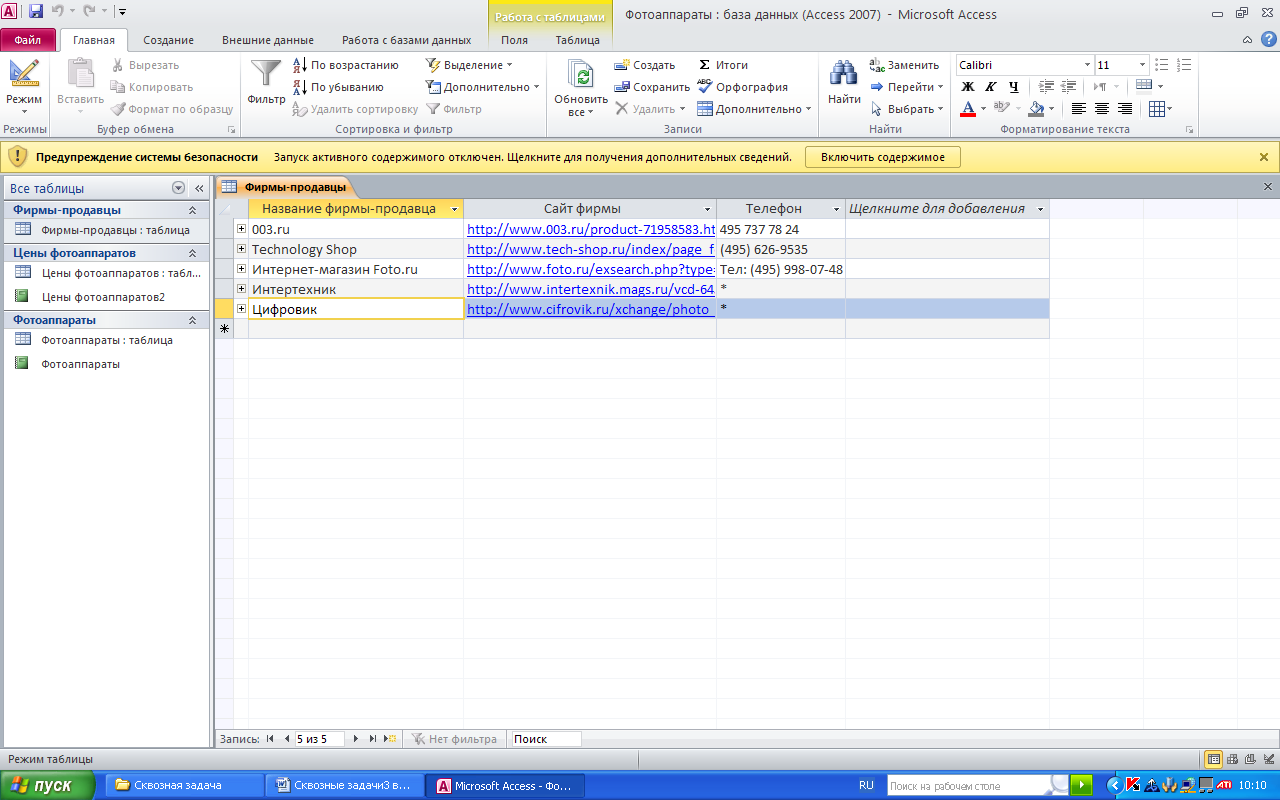Collapse the Фирмы-продавцы group
Screen dimensions: 1280x800
point(192,210)
